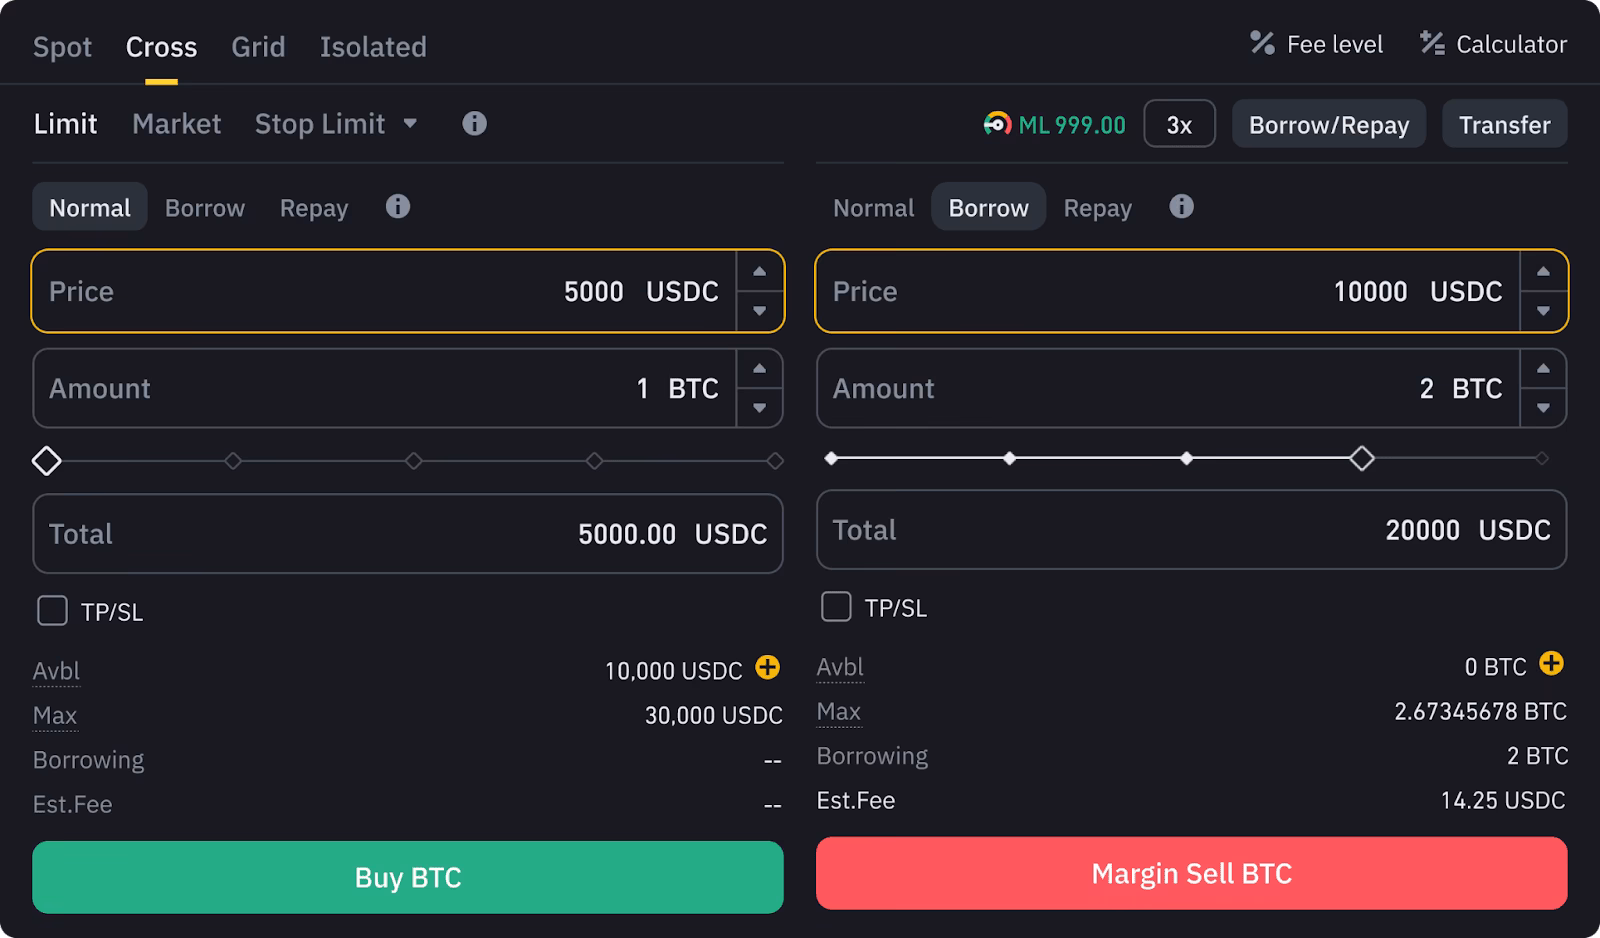Switch the sell panel to Normal mode
This screenshot has height=938, width=1600.
(x=872, y=207)
